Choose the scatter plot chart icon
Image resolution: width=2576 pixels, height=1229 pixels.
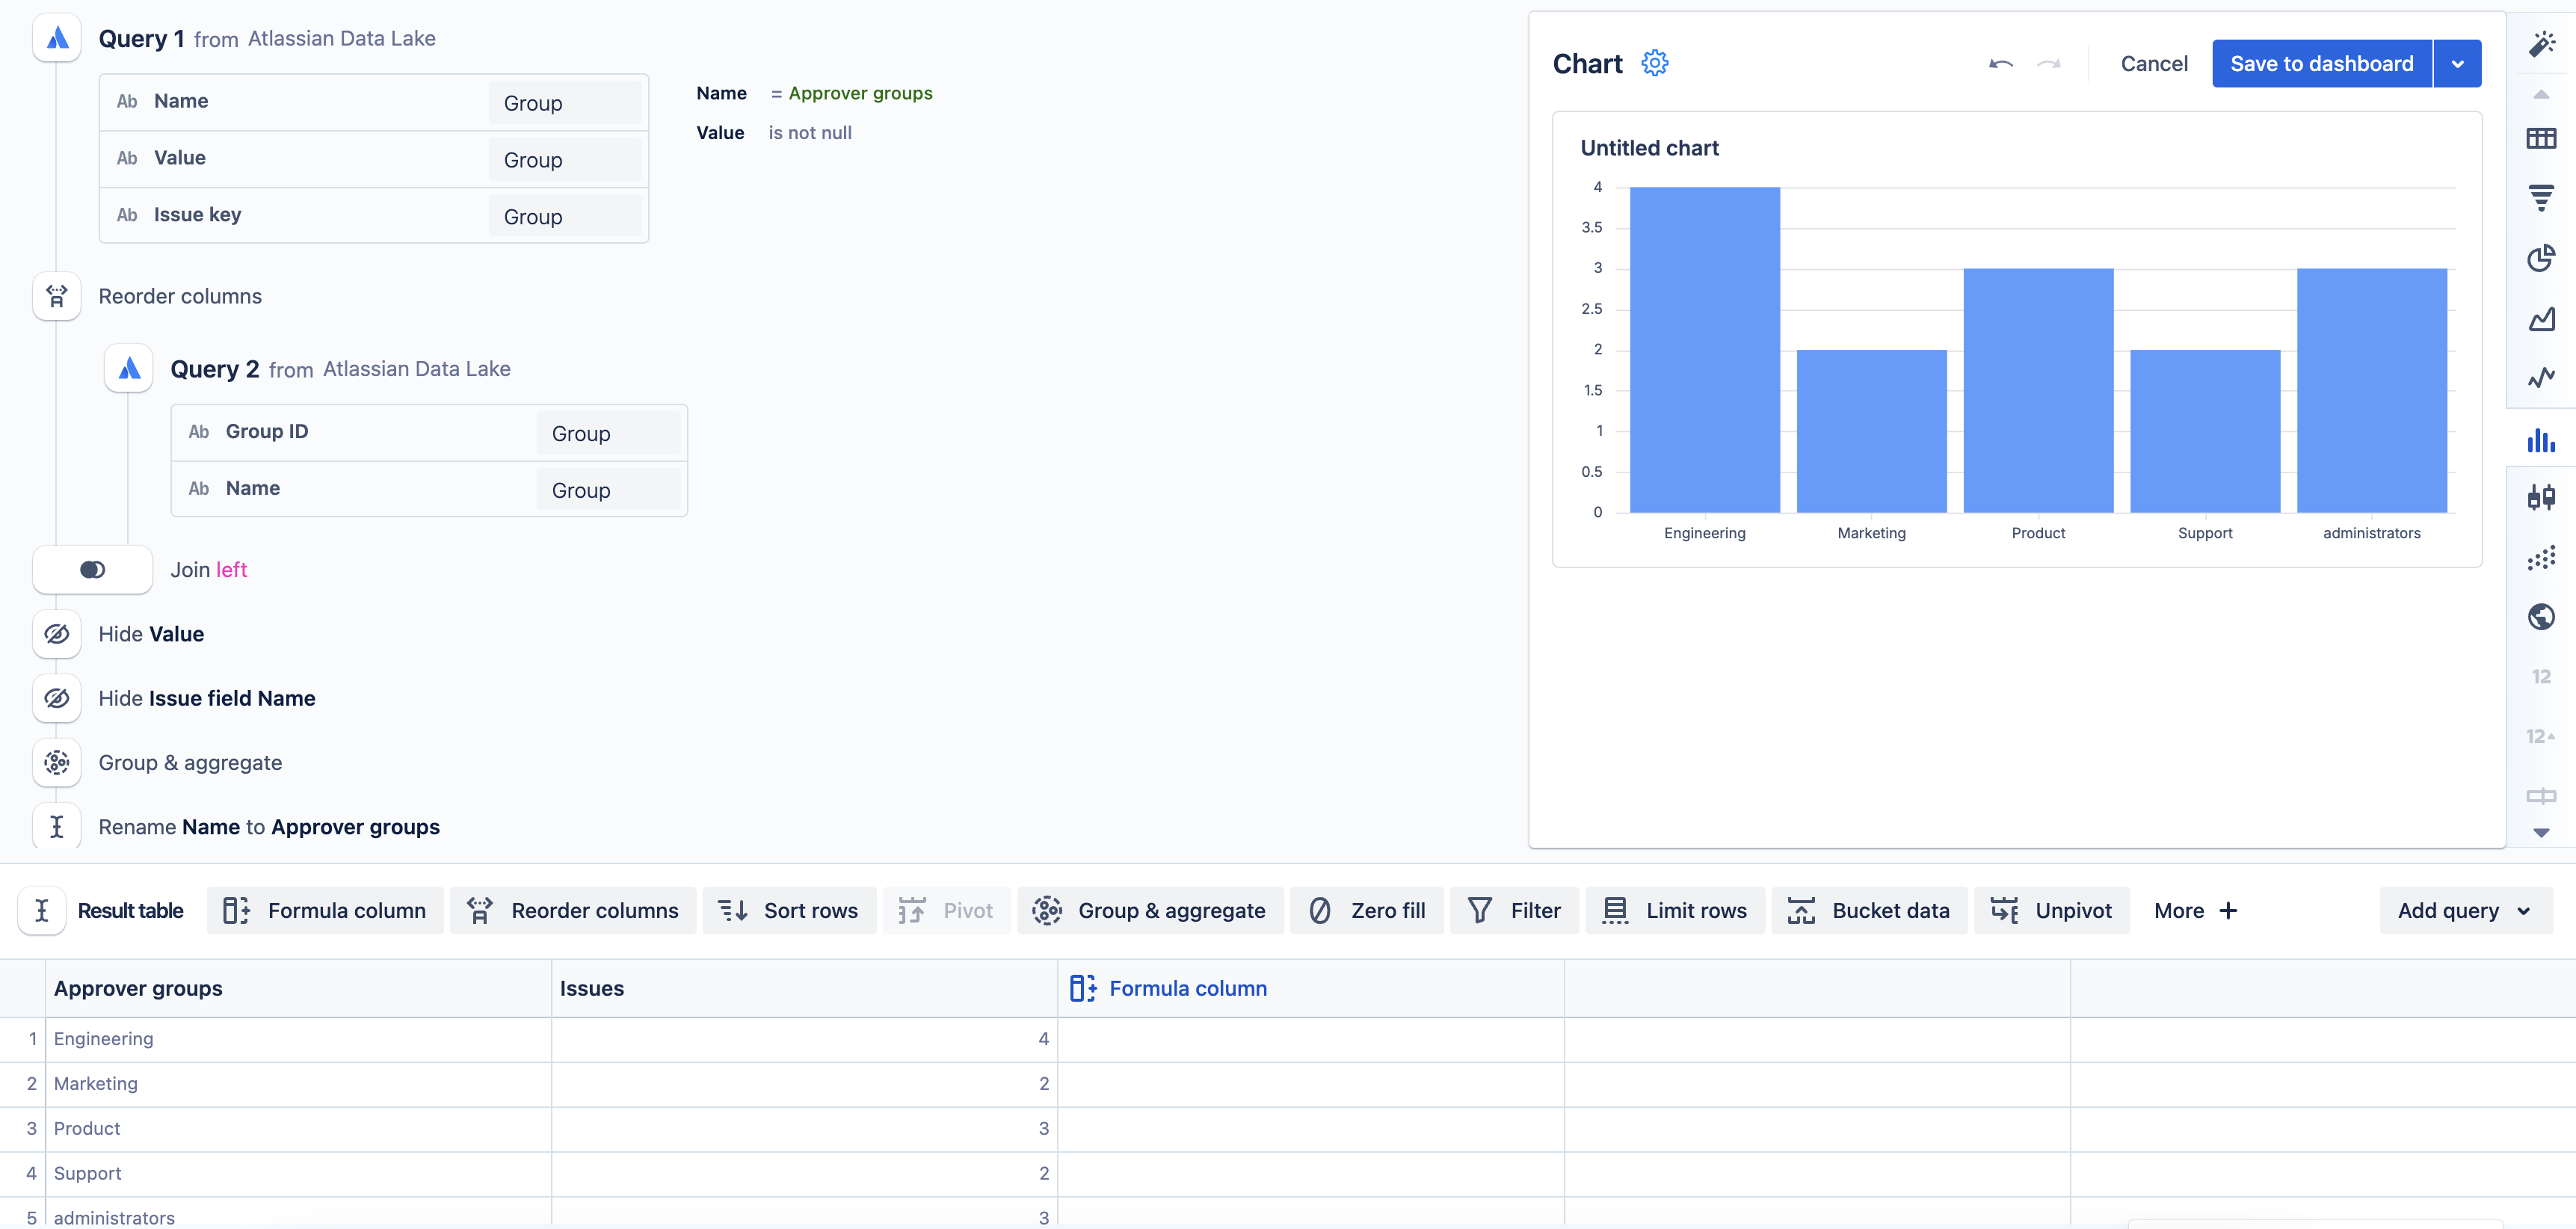[x=2540, y=558]
